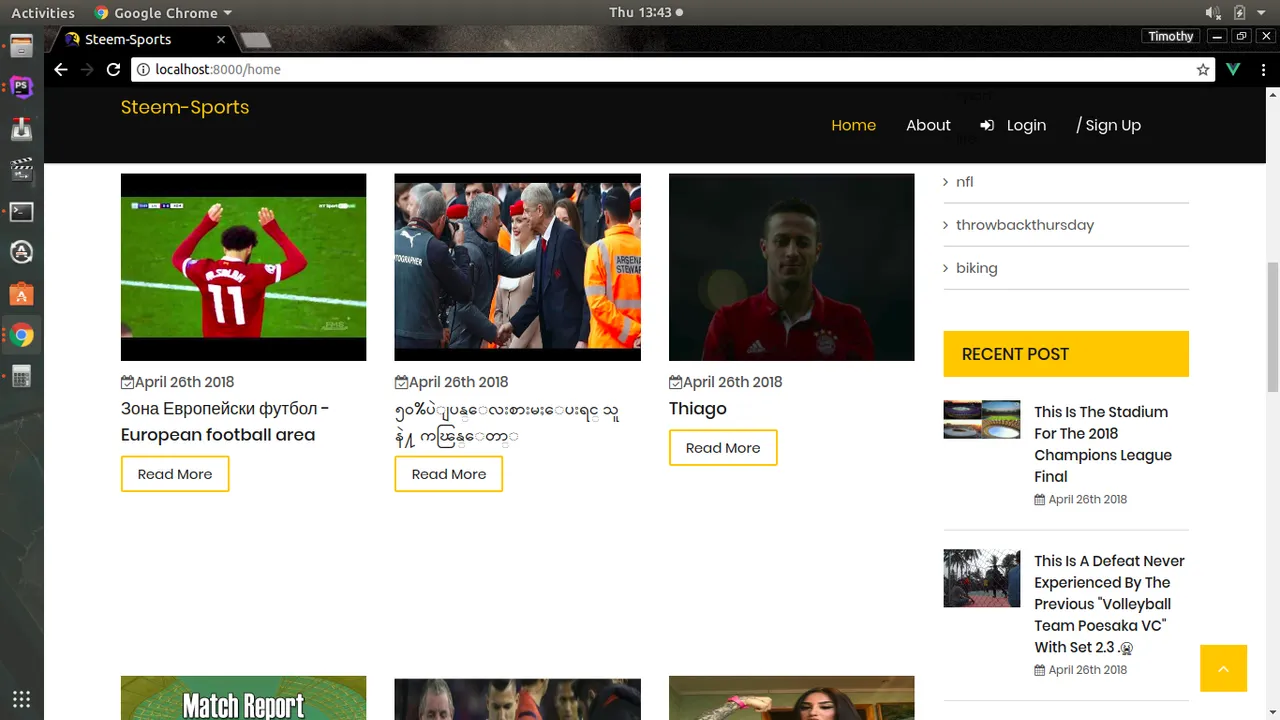The image size is (1280, 720).
Task: Show all applications grid
Action: tap(21, 699)
